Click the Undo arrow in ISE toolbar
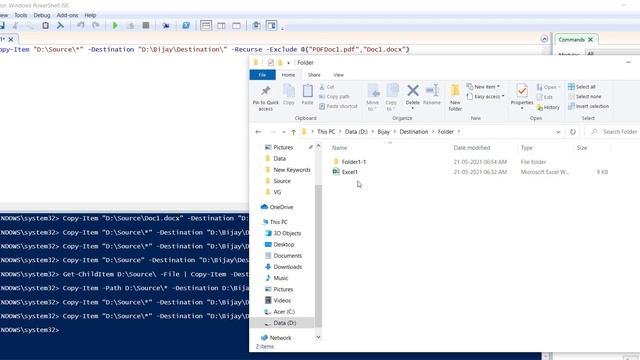 (x=80, y=25)
